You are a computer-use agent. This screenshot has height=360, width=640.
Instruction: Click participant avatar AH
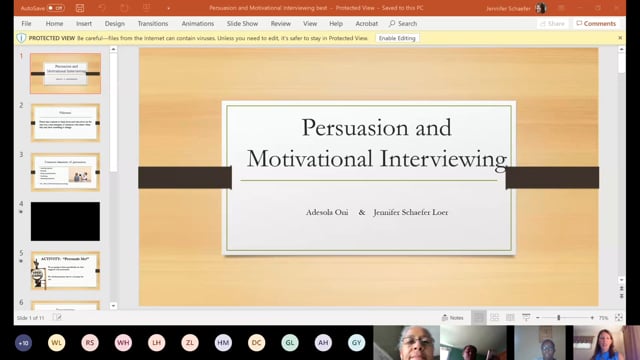click(323, 343)
